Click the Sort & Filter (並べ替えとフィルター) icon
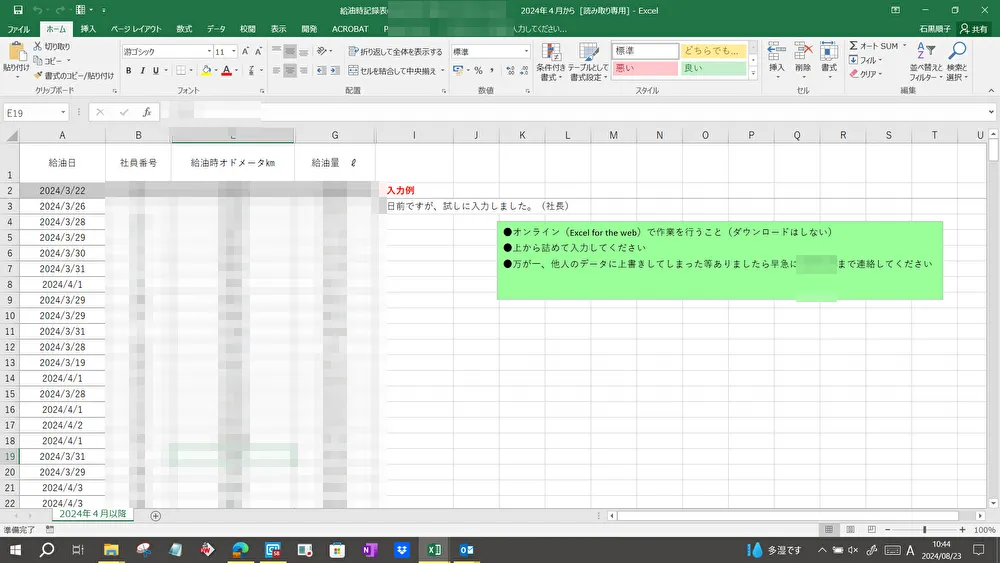Screen dimensions: 1000x563 [x=925, y=61]
